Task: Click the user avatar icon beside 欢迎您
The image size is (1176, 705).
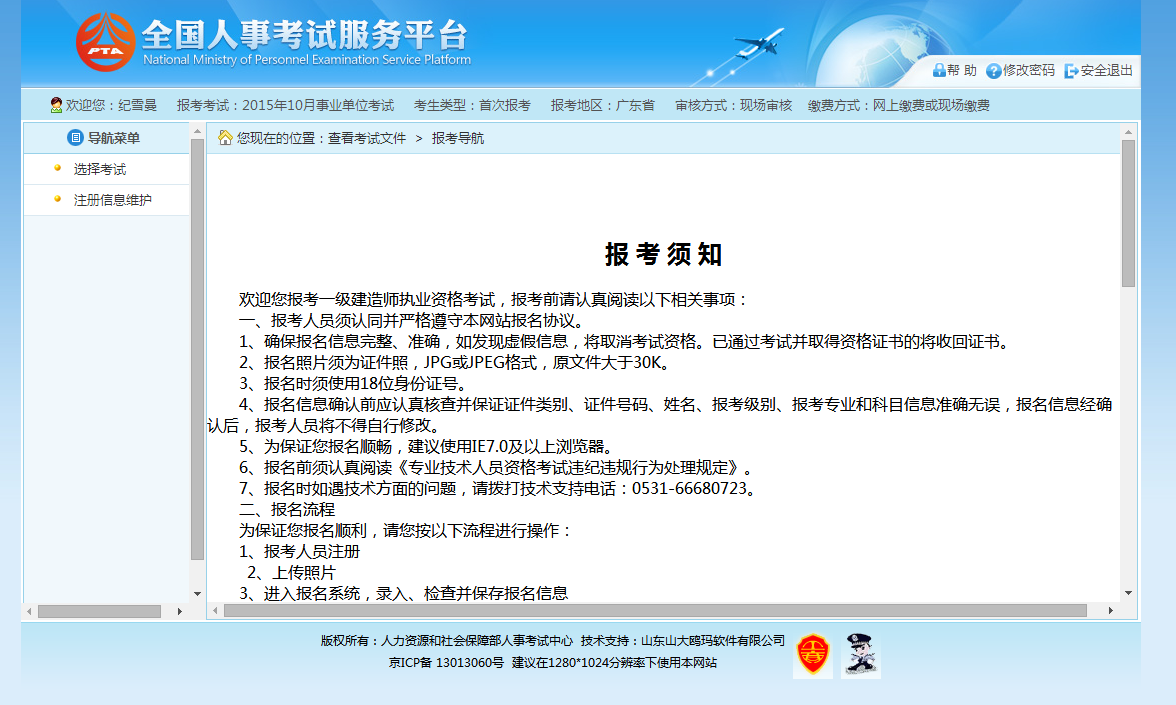Action: [x=56, y=105]
